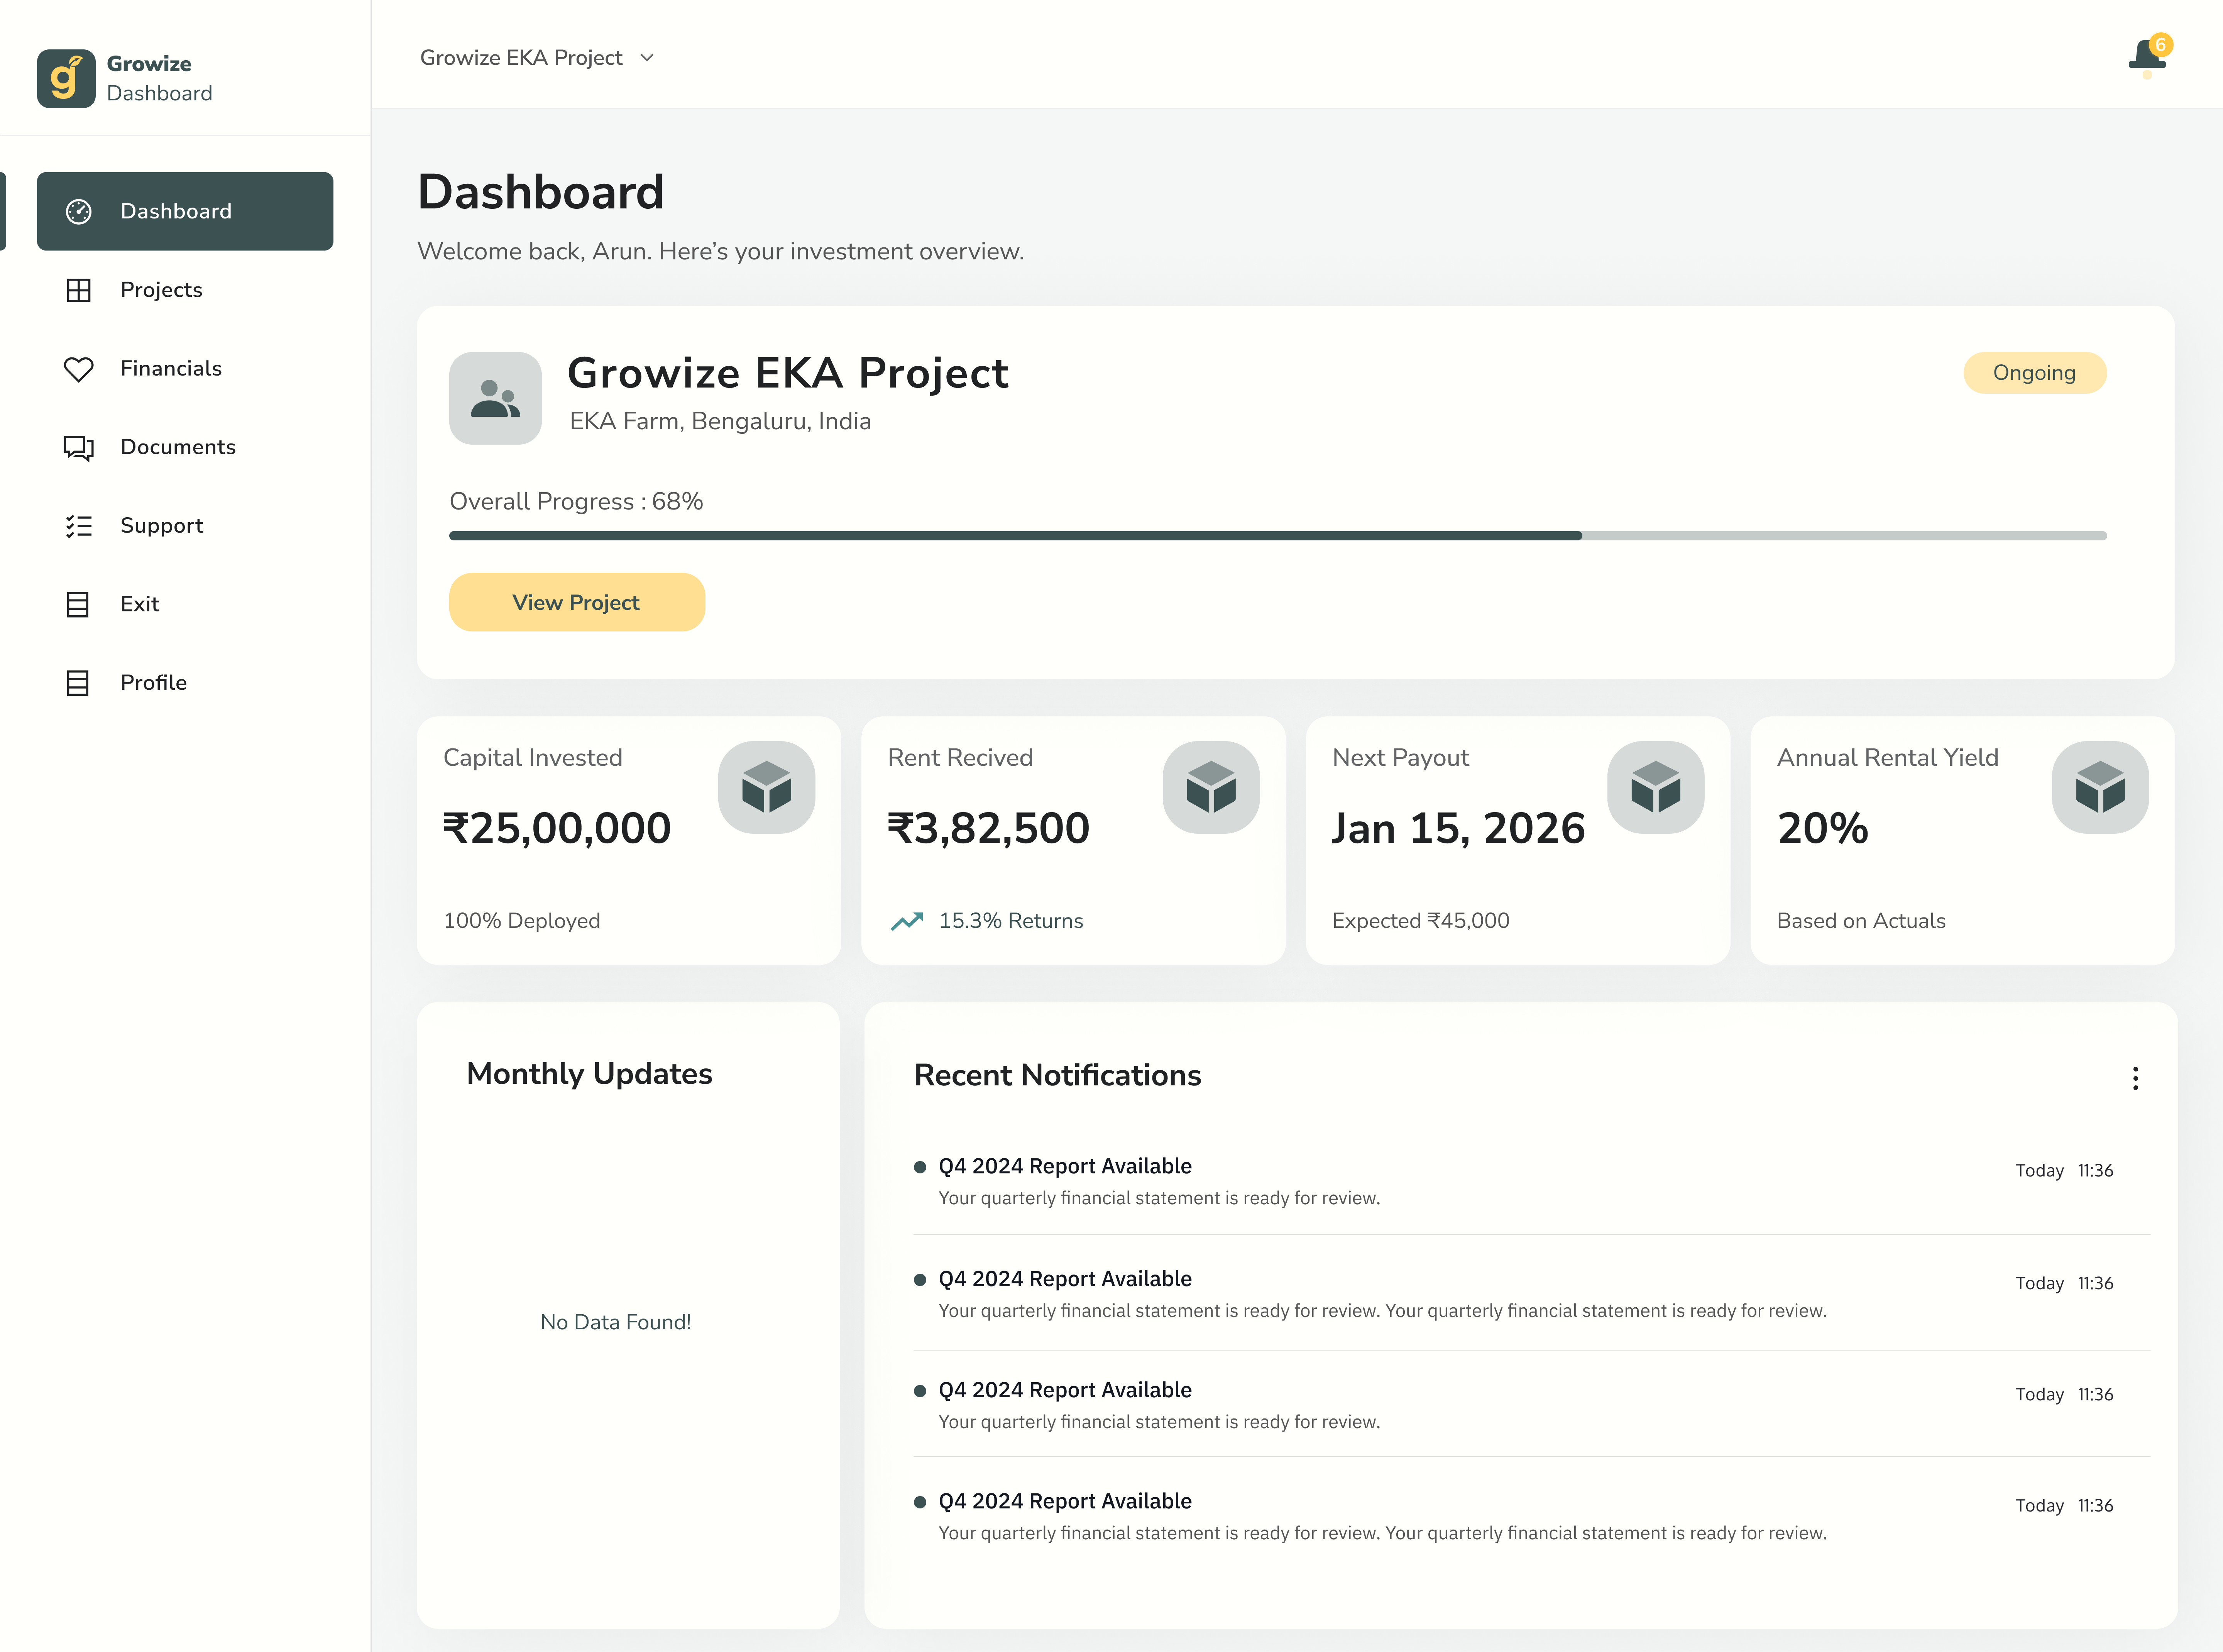Open the Growize EKA Project dropdown
This screenshot has height=1652, width=2223.
(521, 58)
